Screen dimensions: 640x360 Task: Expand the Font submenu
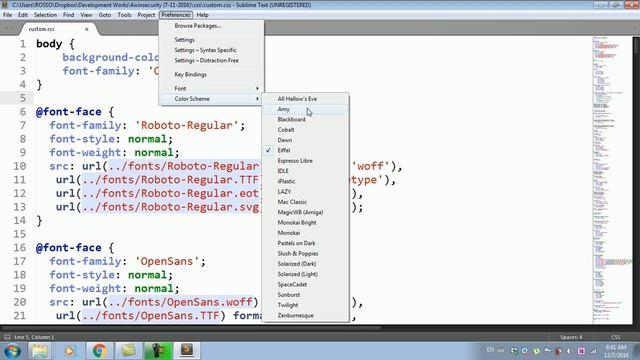211,88
